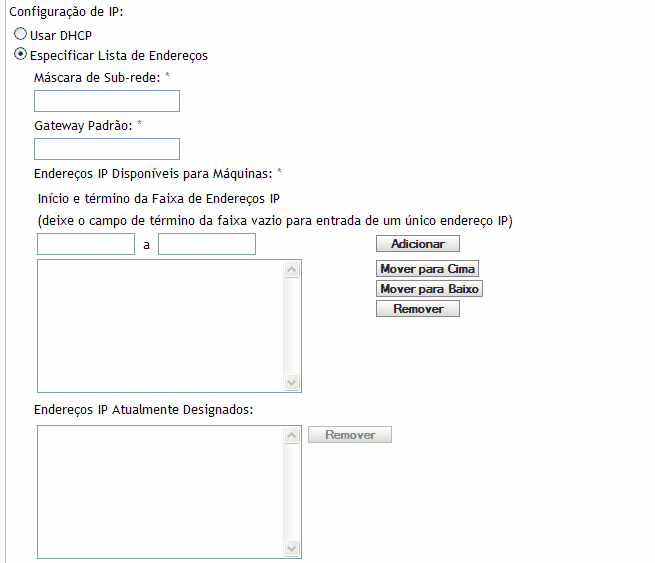Click 'Início e término da Faixa' text
Image resolution: width=655 pixels, height=563 pixels.
pyautogui.click(x=159, y=199)
